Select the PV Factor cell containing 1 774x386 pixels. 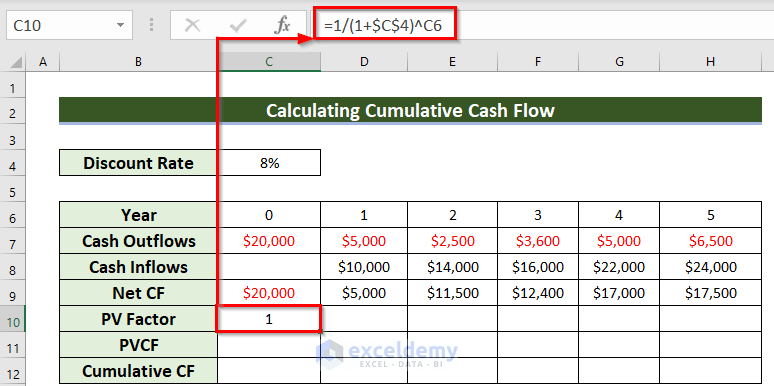coord(269,318)
